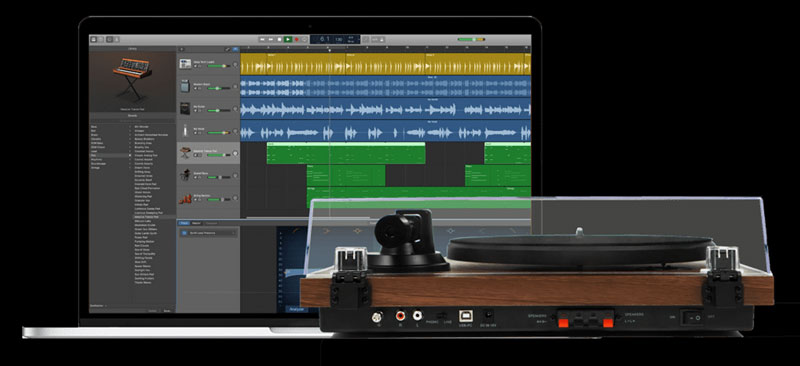800x366 pixels.
Task: Click the tuner icon right of display
Action: point(365,39)
